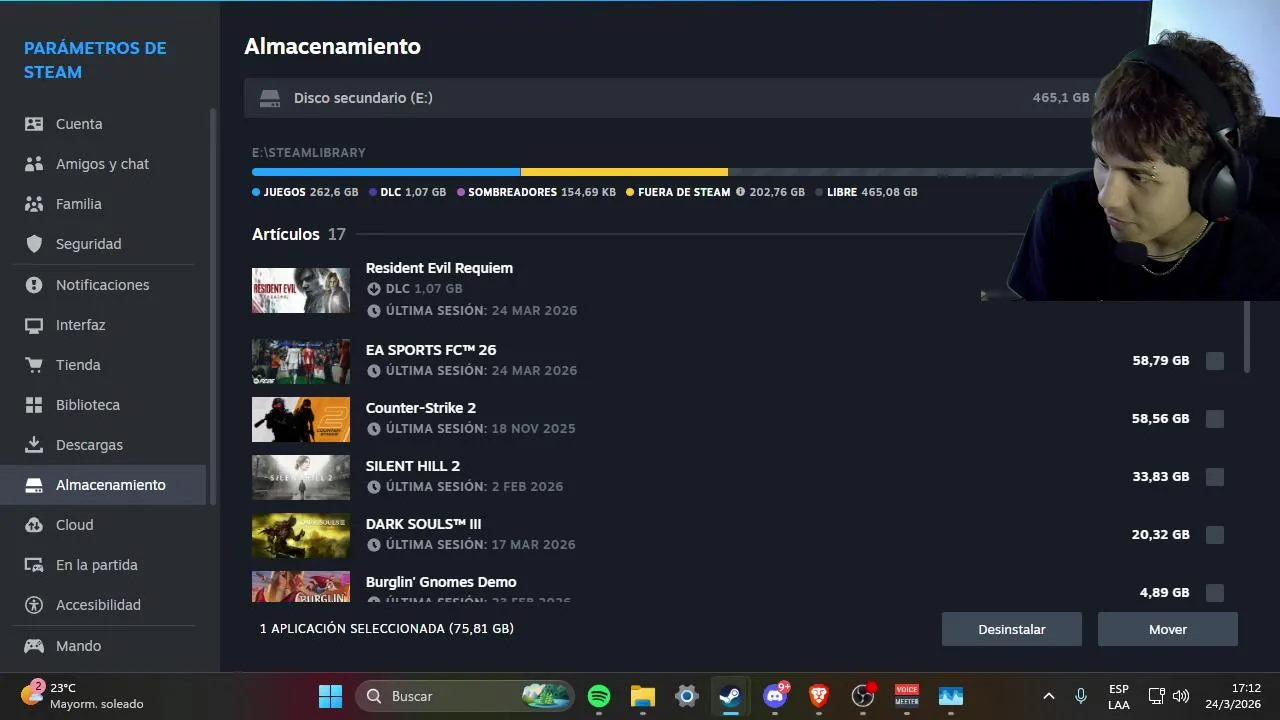Switch the ESP LAA input language

(1119, 696)
